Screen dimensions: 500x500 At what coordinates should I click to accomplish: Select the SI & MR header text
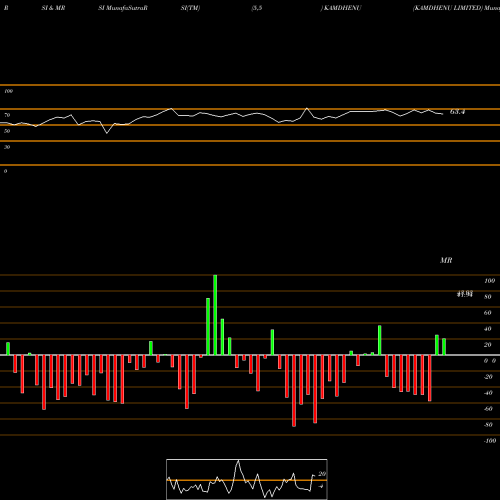coord(53,8)
